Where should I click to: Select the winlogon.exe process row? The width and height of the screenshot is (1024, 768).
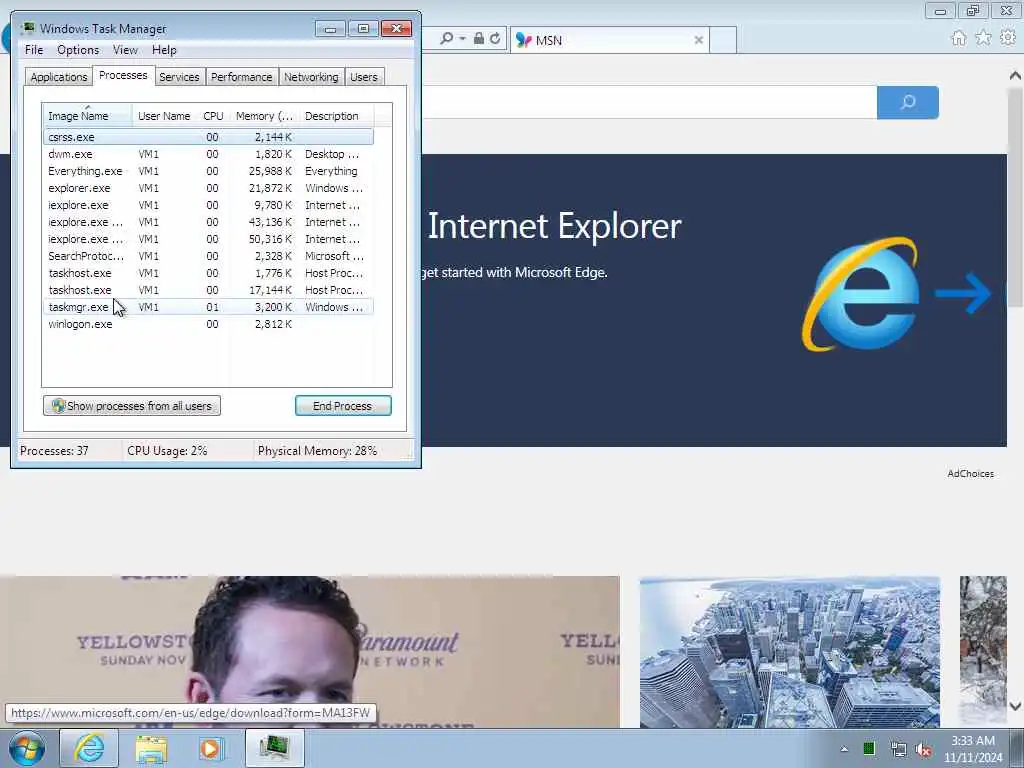(208, 324)
